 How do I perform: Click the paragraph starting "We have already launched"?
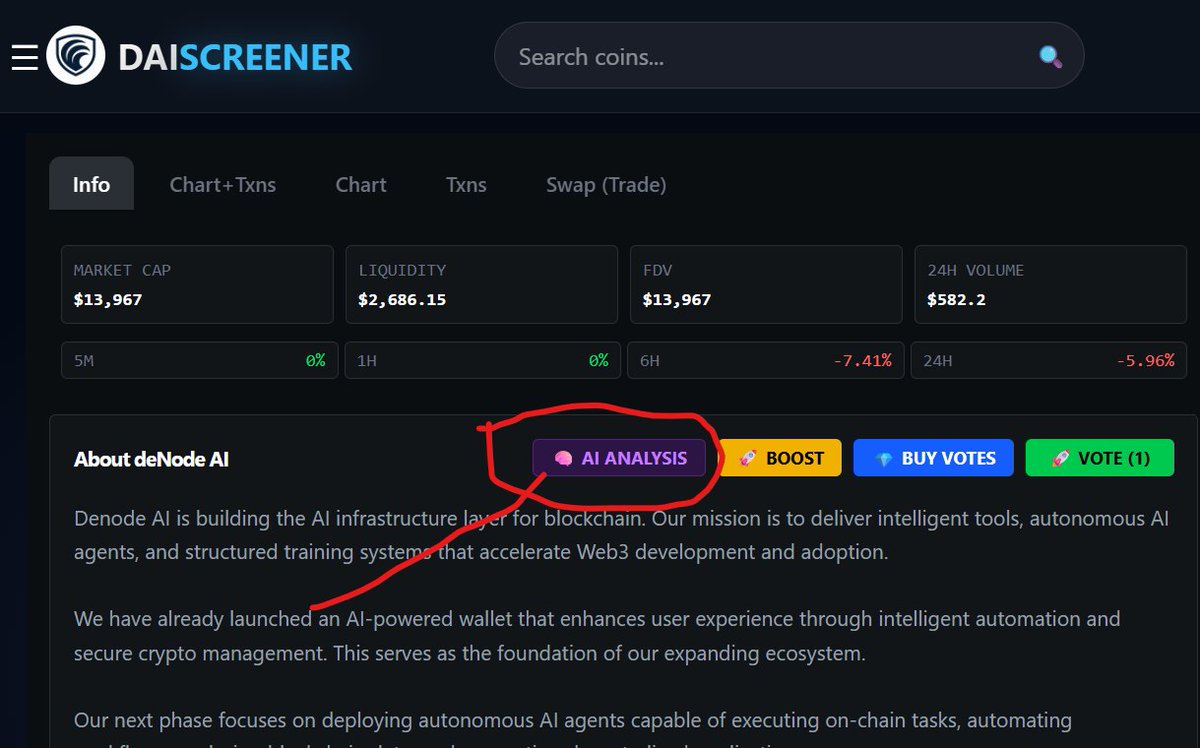point(597,636)
